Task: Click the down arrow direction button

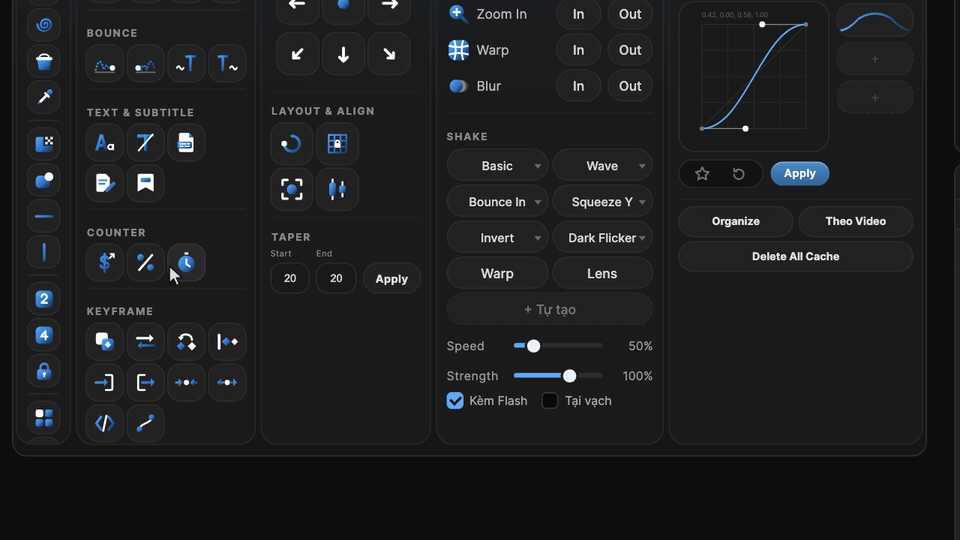Action: (343, 54)
